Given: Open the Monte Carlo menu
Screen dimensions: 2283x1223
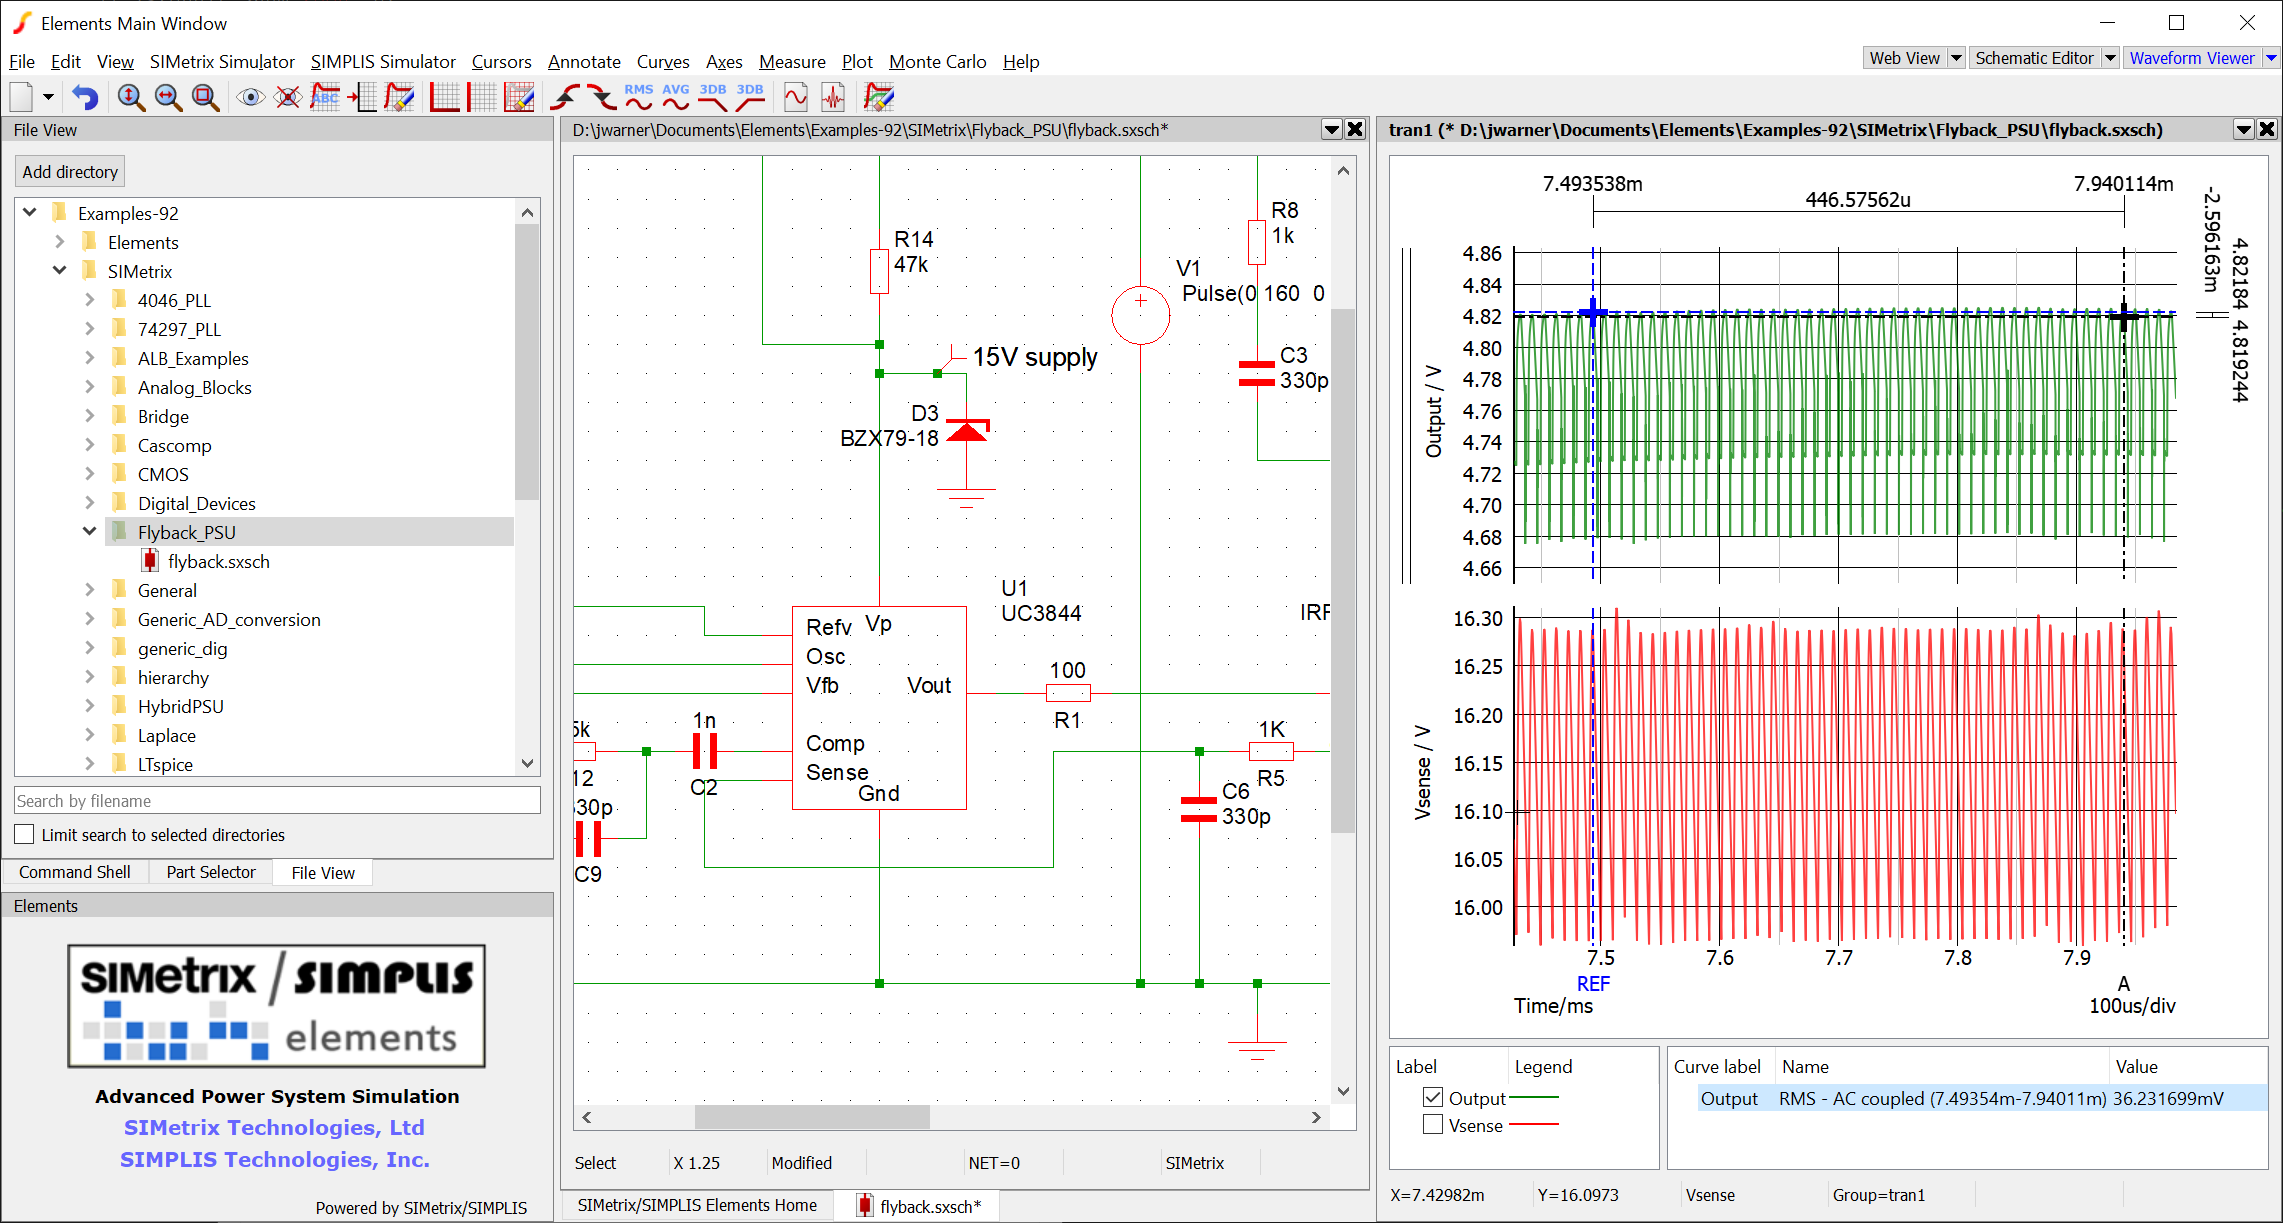Looking at the screenshot, I should coord(937,62).
